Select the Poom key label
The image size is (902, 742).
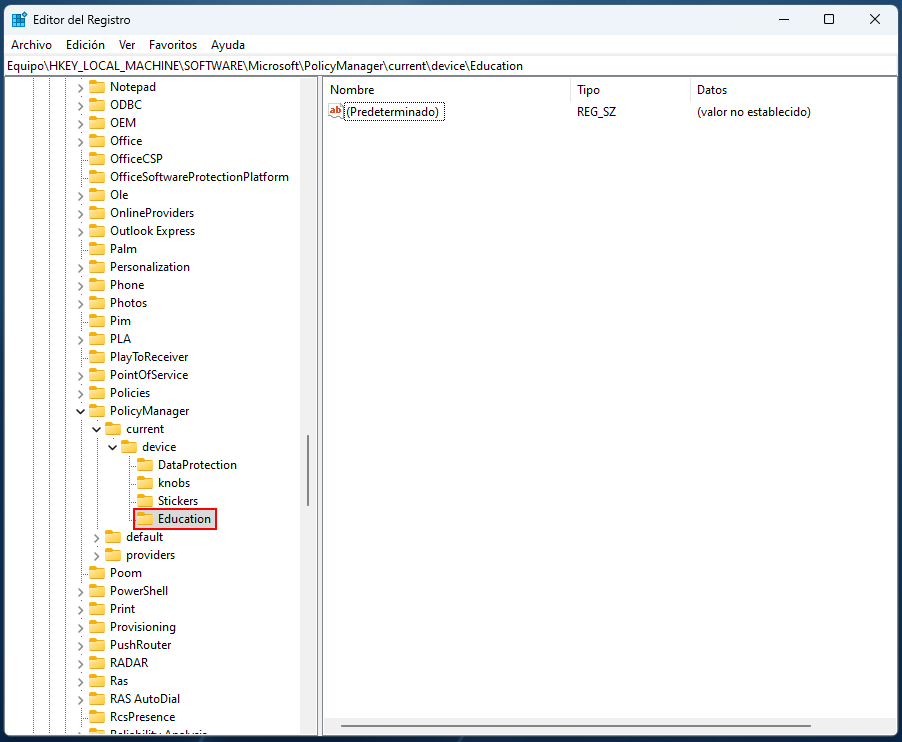tap(126, 573)
